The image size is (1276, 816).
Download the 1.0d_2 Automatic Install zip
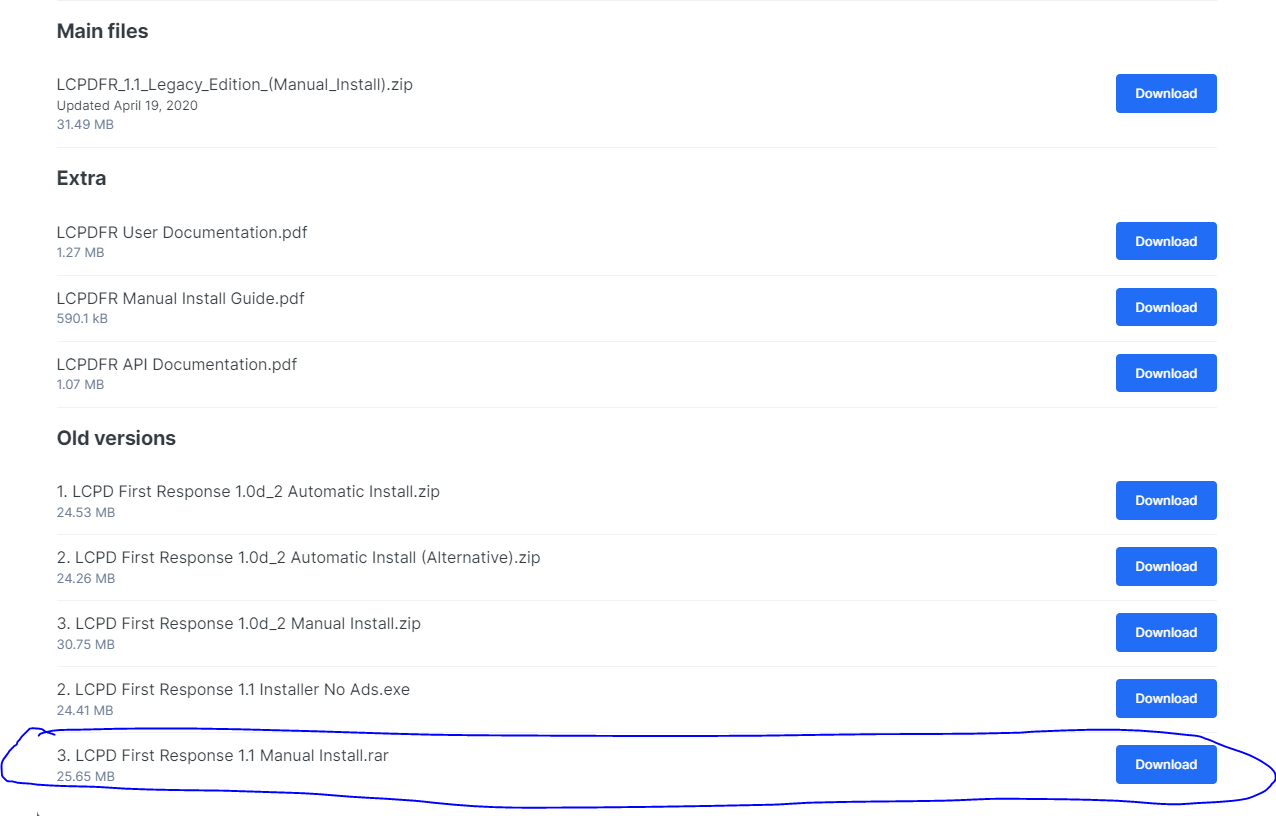[x=1165, y=500]
